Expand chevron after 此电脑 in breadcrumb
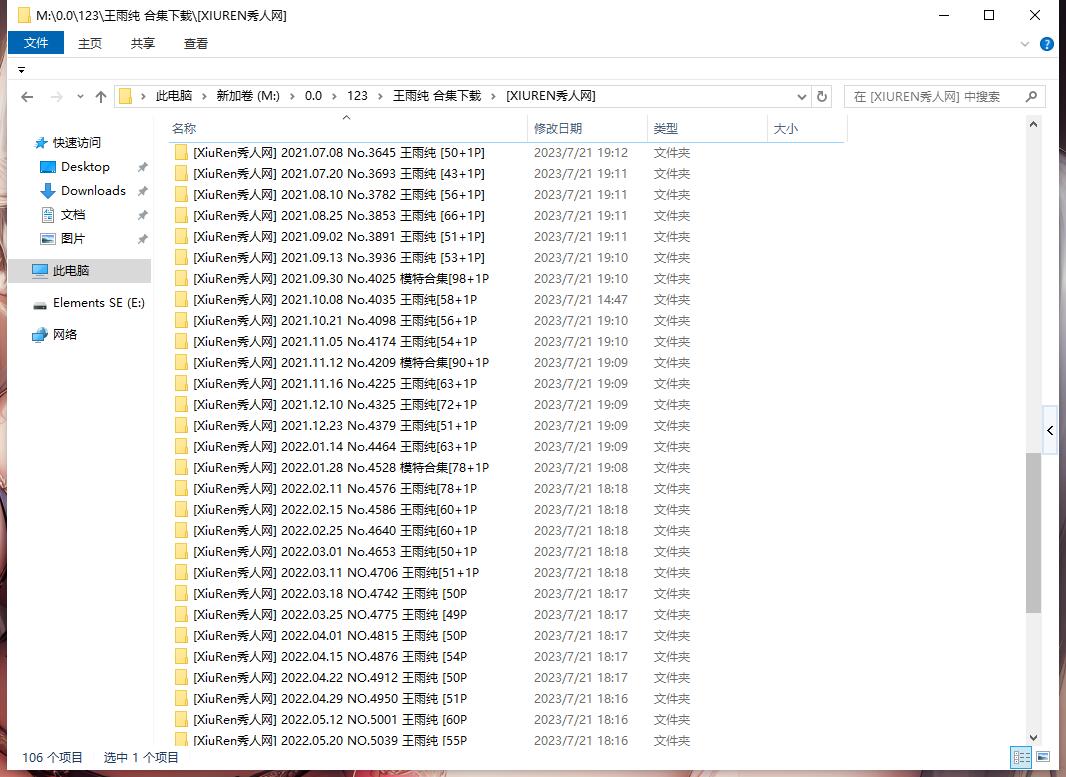1066x777 pixels. (x=205, y=97)
